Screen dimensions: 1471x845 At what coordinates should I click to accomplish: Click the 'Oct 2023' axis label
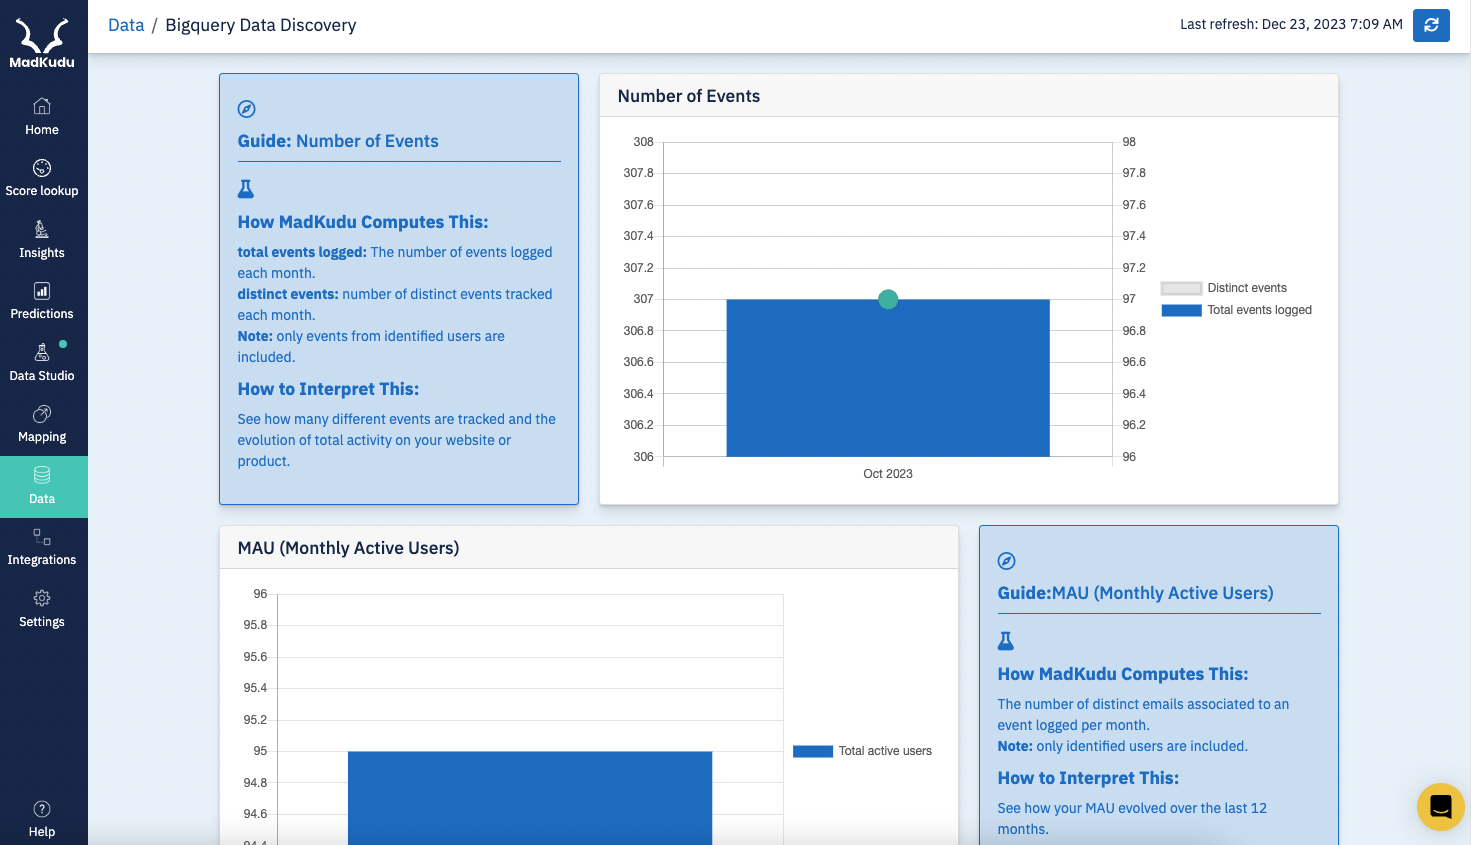coord(888,474)
